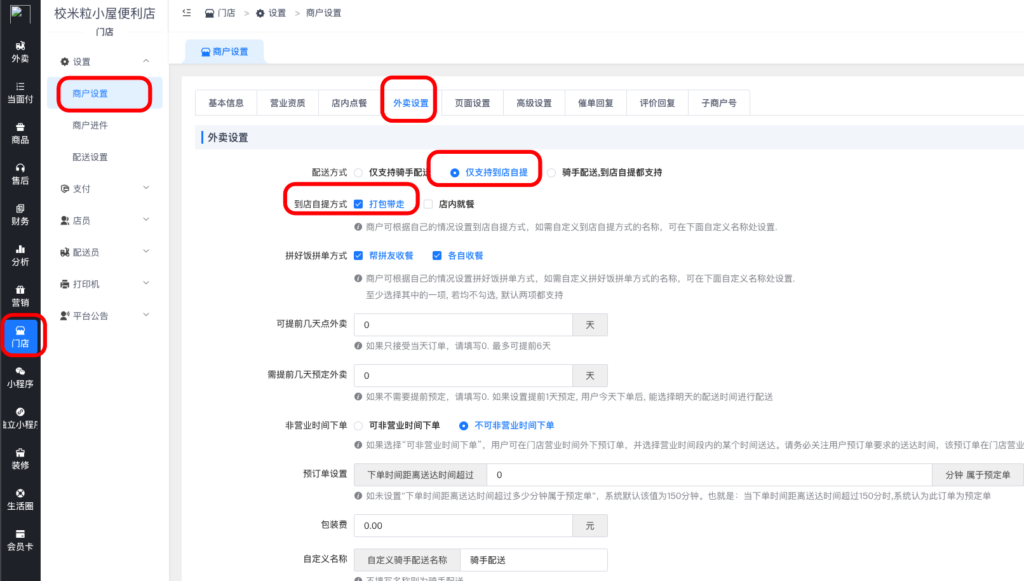This screenshot has height=581, width=1024.
Task: Collapse the sidebar using the top-left toggle icon
Action: (186, 13)
